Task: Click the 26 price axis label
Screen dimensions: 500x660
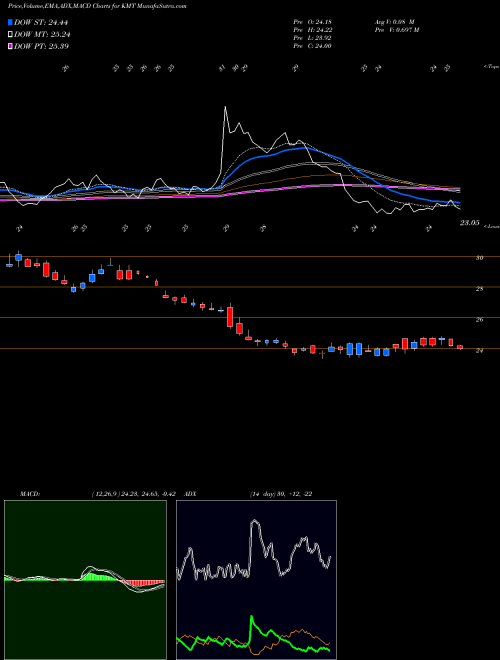Action: pos(479,320)
